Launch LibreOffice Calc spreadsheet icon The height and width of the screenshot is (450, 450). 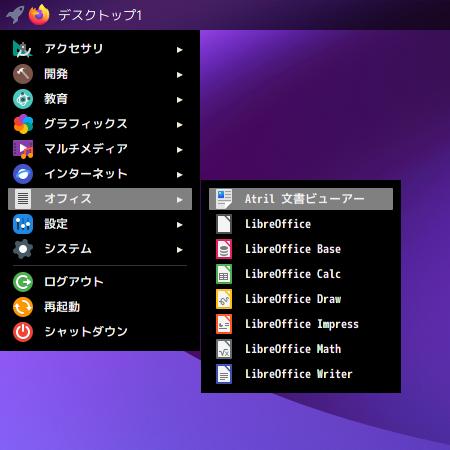coord(224,274)
